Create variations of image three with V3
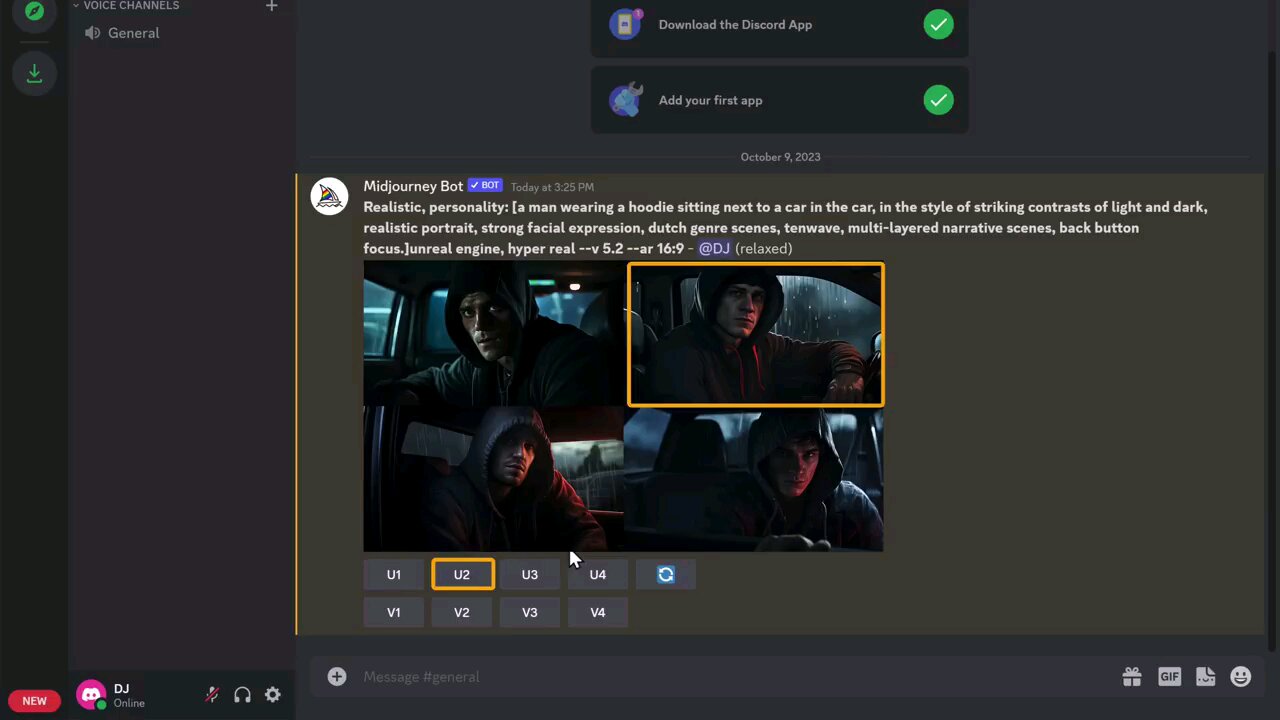 pos(530,613)
